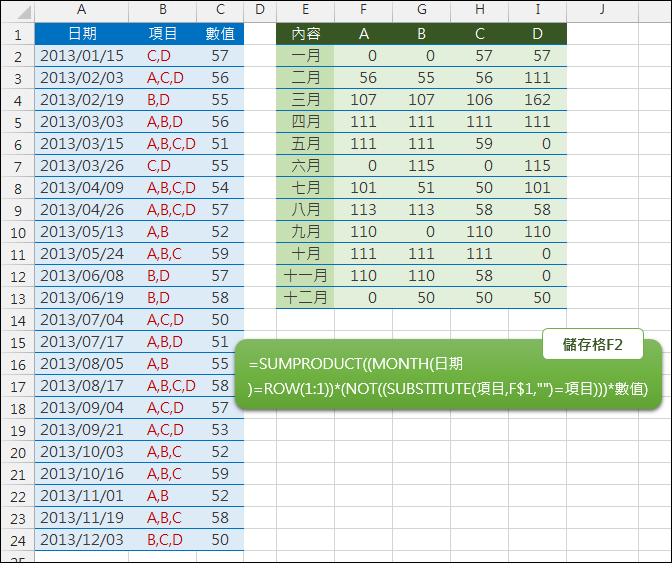Click date cell 2013/02/19

[81, 100]
